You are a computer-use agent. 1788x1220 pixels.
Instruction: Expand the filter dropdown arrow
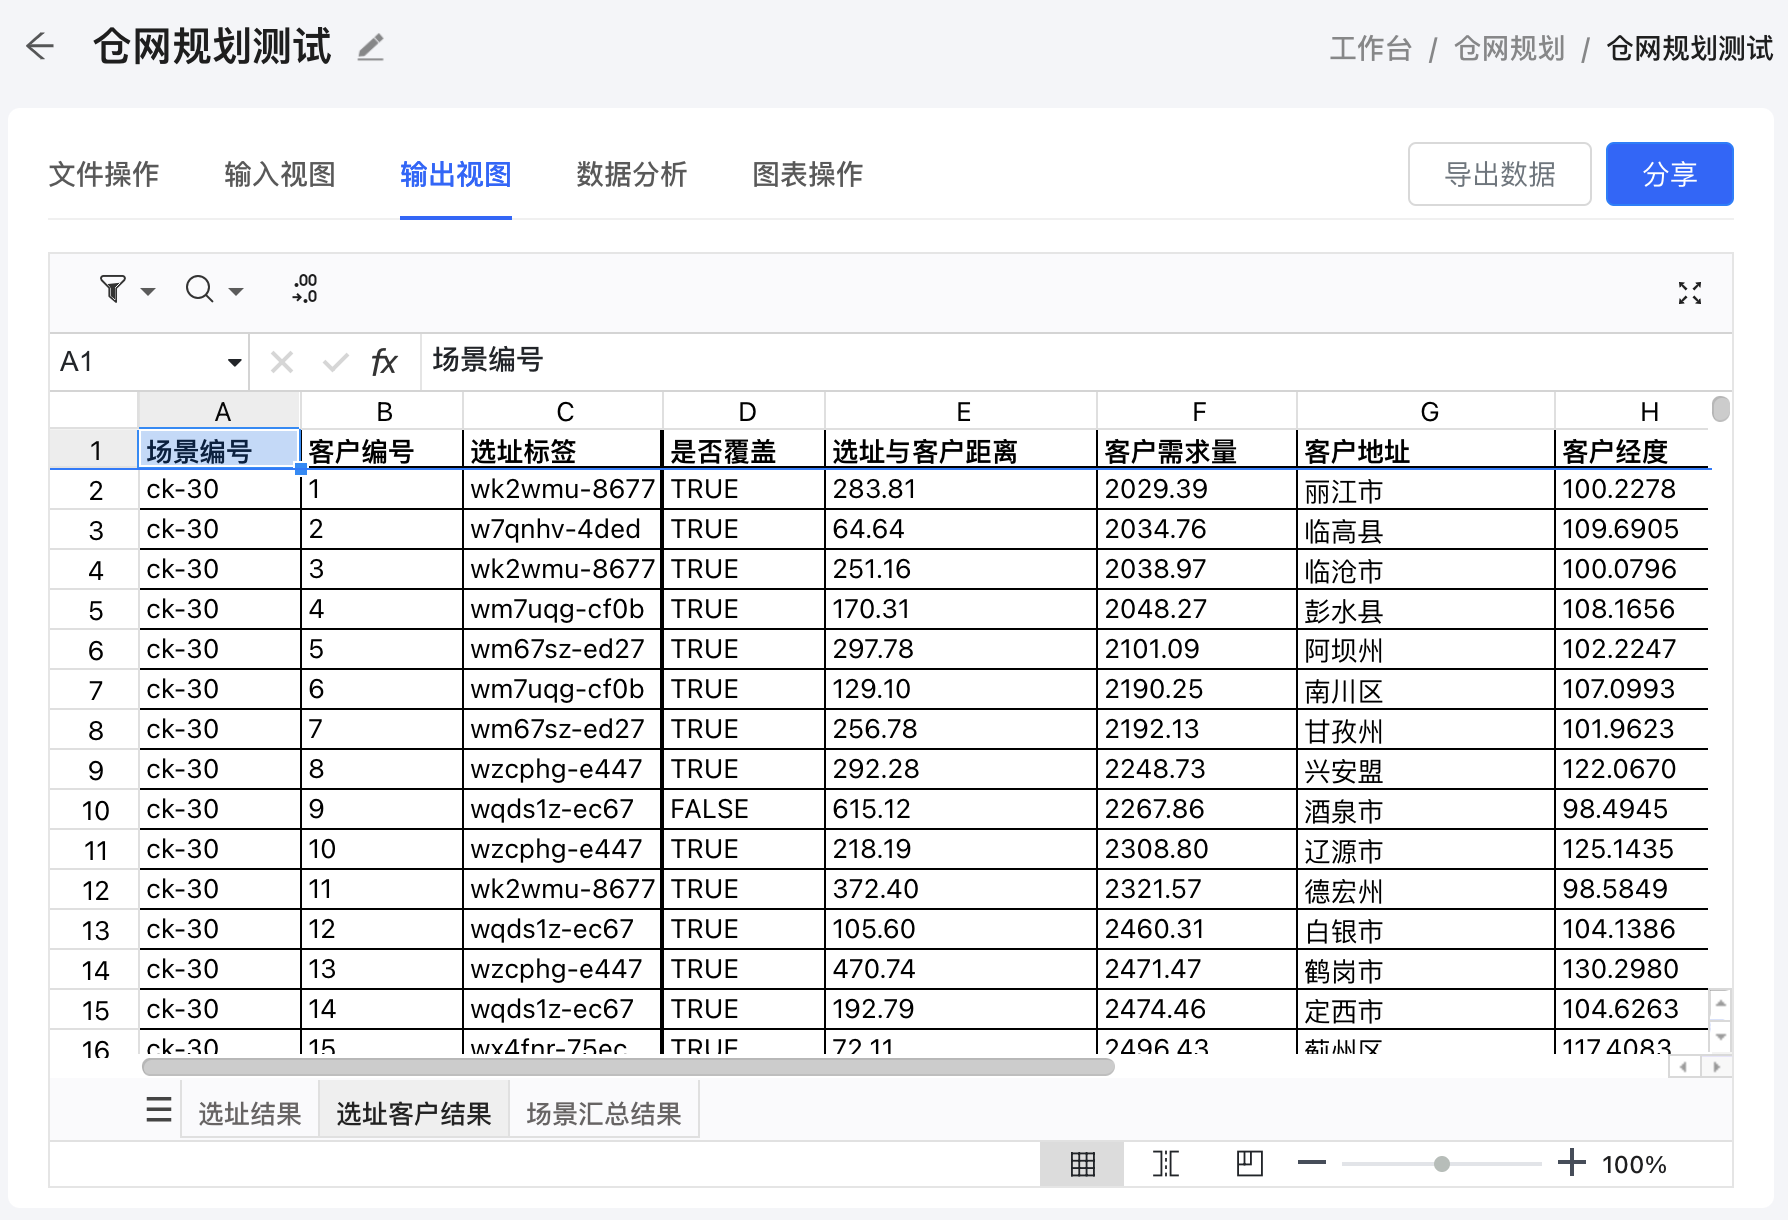click(148, 292)
